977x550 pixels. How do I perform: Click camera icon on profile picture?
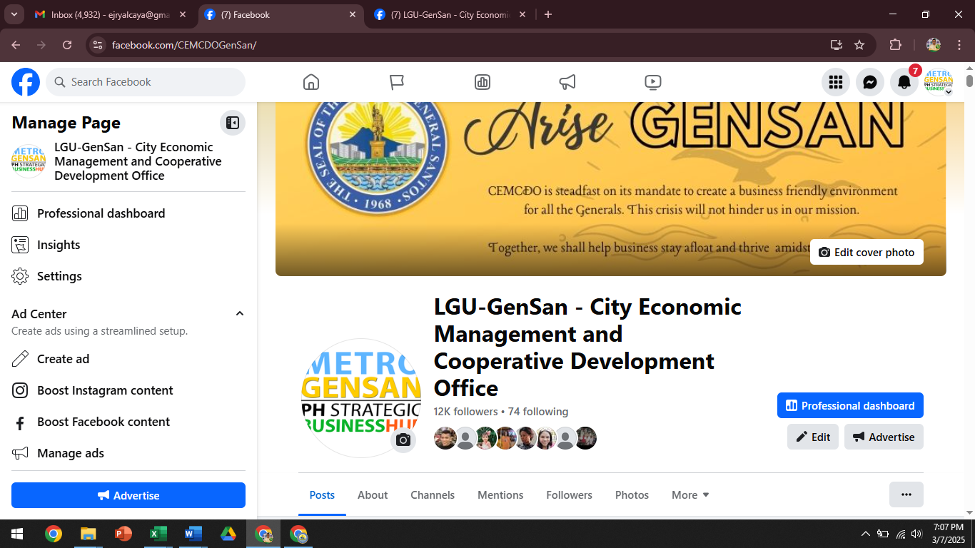coord(403,440)
